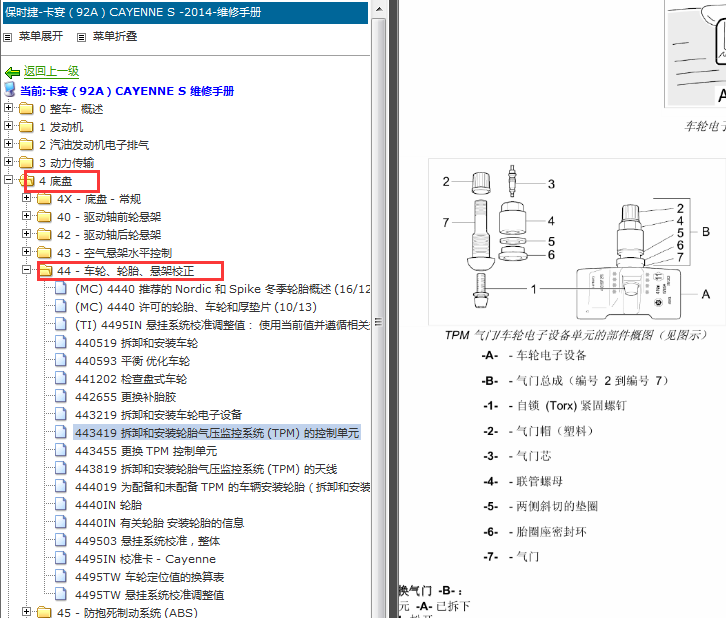Click document icon of 4440IN 轮胎
The image size is (726, 618).
tap(61, 504)
